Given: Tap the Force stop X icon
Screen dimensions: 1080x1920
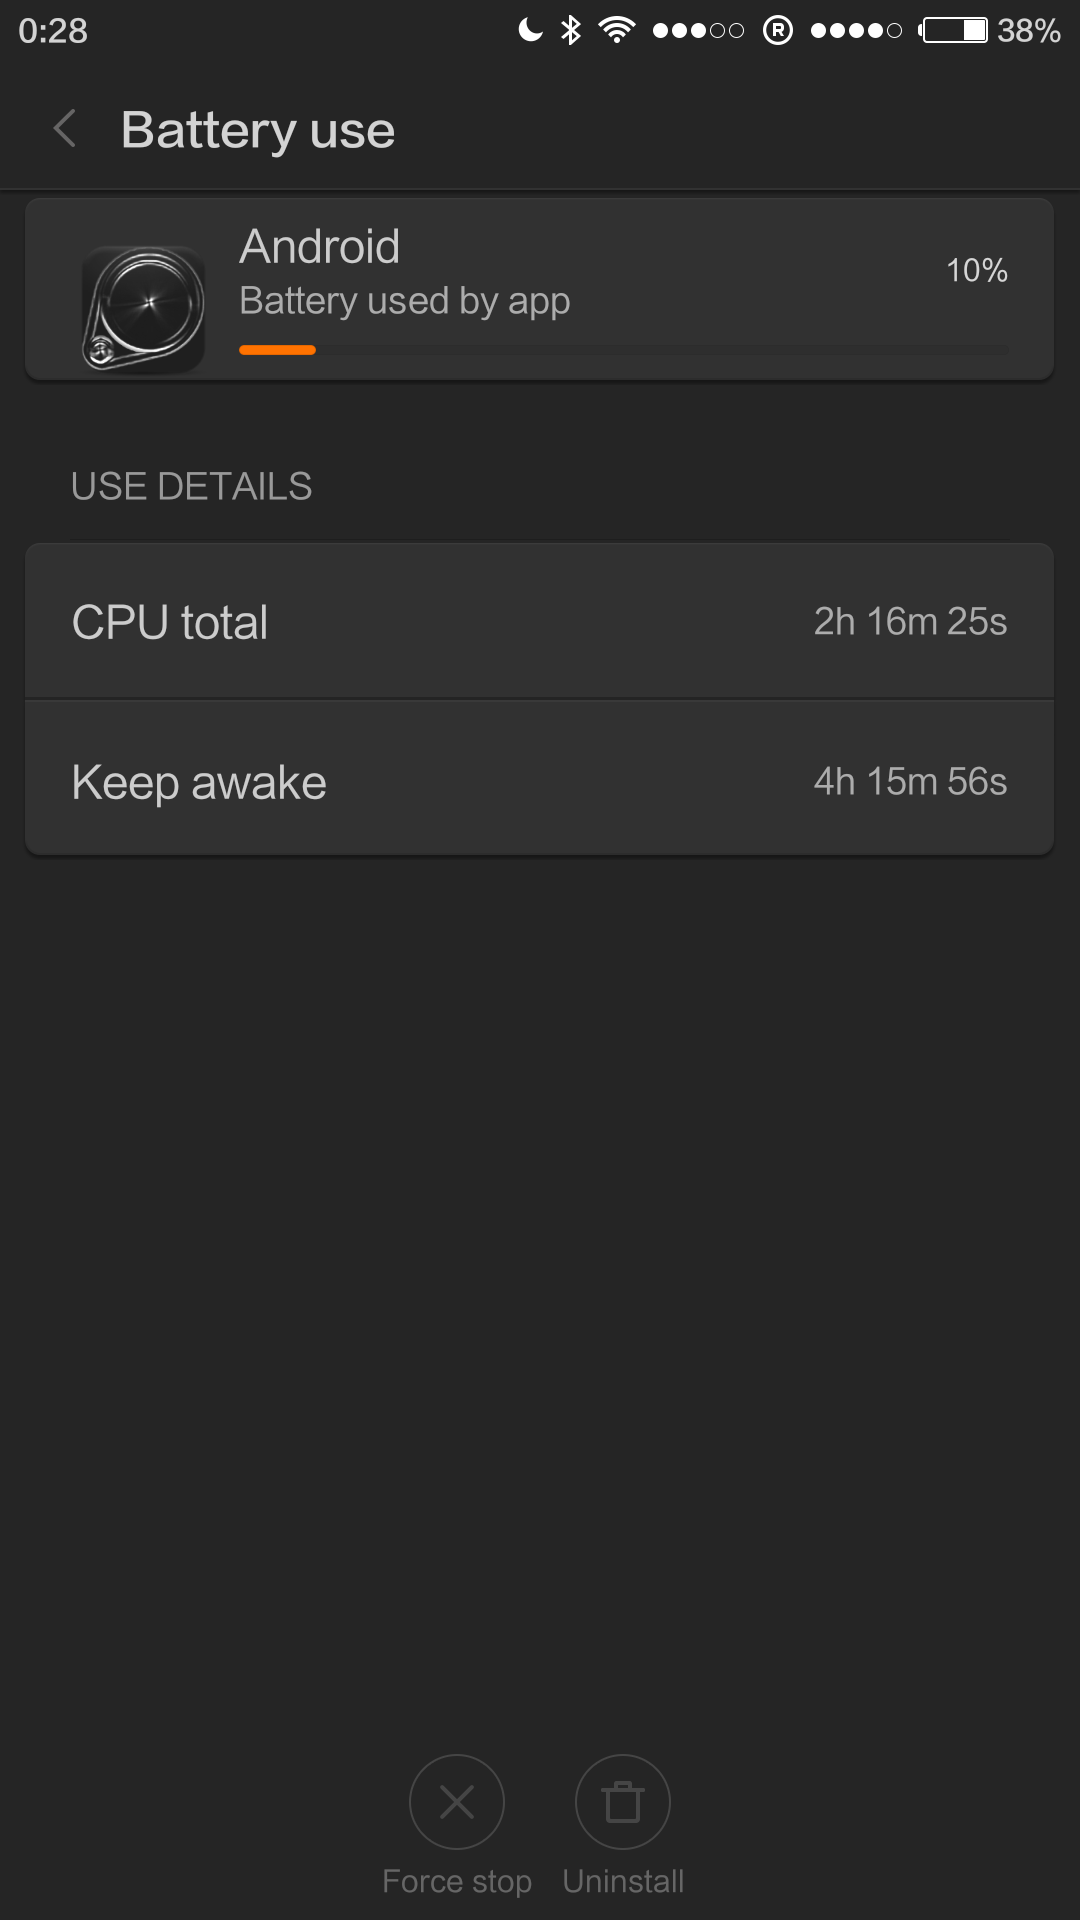Looking at the screenshot, I should click(457, 1802).
